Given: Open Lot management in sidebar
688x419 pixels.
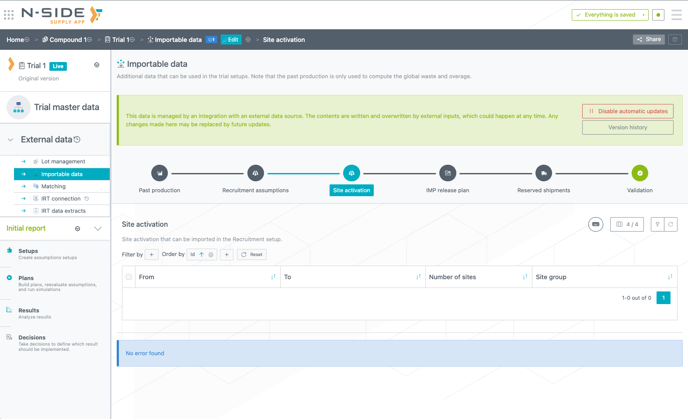Looking at the screenshot, I should click(62, 161).
